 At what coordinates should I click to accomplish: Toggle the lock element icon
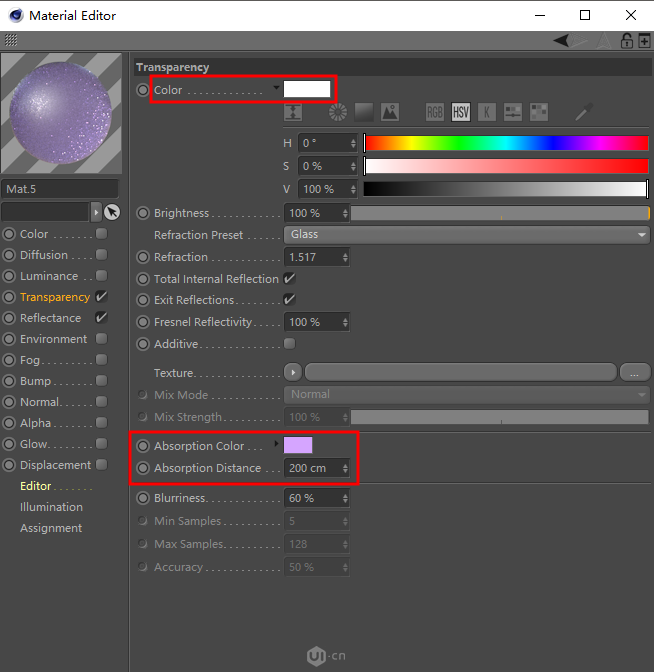[x=626, y=41]
